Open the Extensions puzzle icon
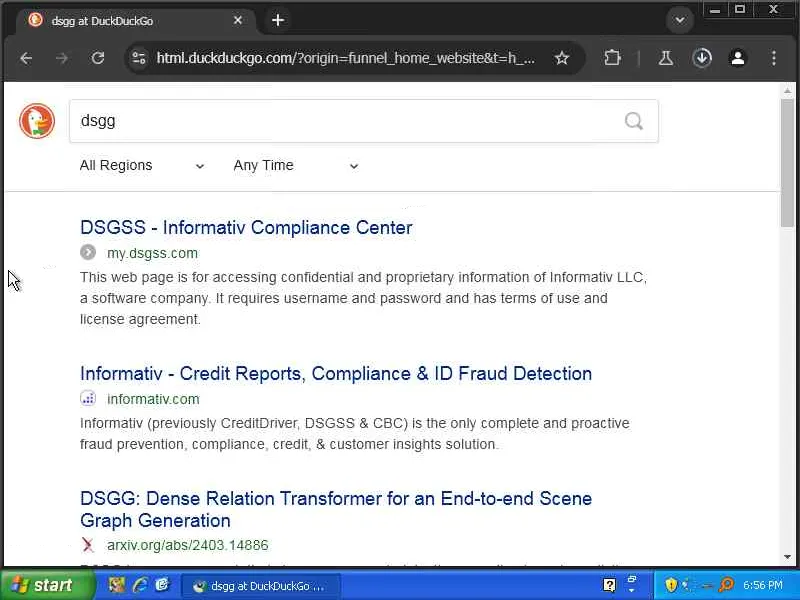This screenshot has height=600, width=800. [612, 58]
